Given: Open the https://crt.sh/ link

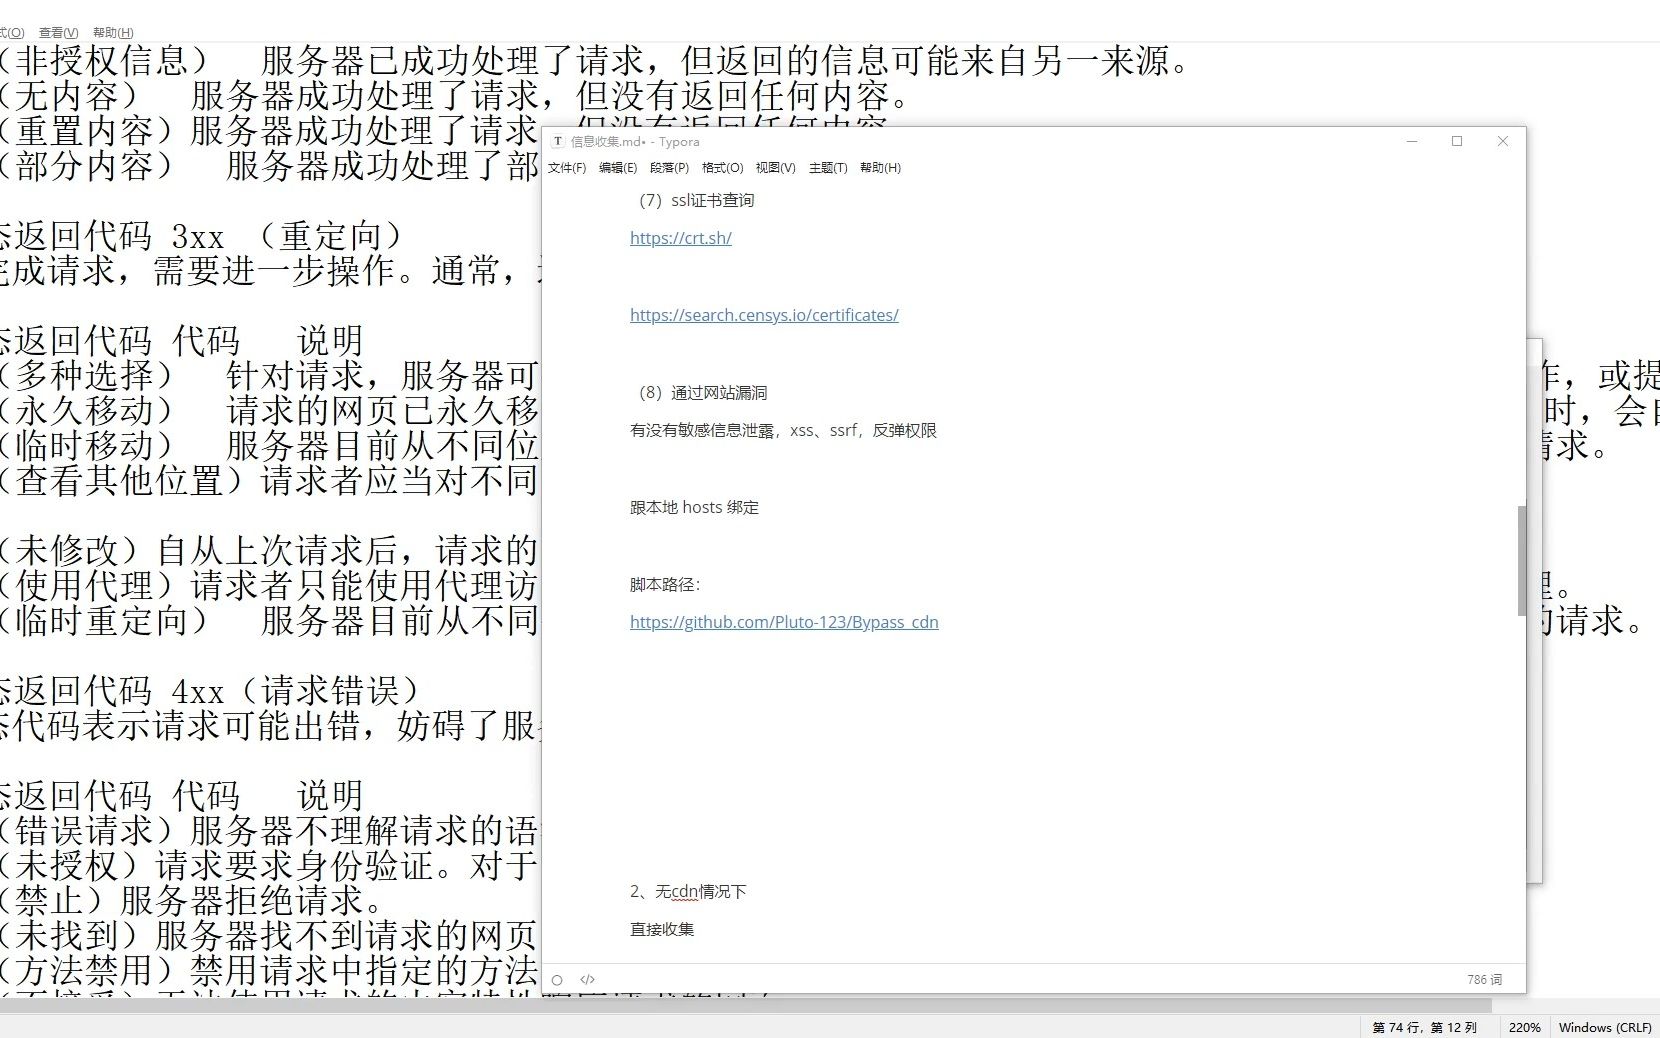Looking at the screenshot, I should click(681, 238).
